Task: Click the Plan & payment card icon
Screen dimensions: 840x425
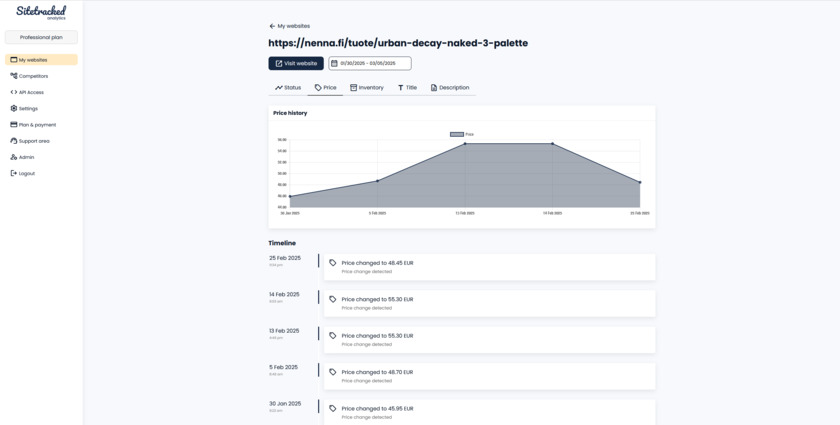Action: coord(14,125)
